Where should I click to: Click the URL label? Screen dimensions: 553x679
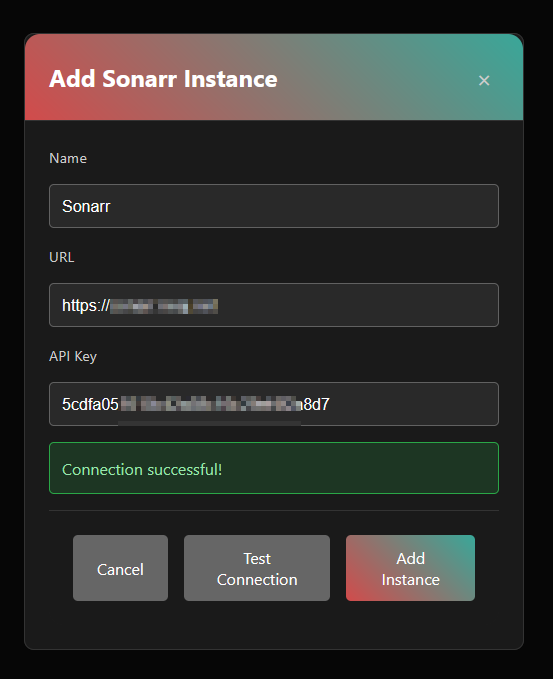61,257
